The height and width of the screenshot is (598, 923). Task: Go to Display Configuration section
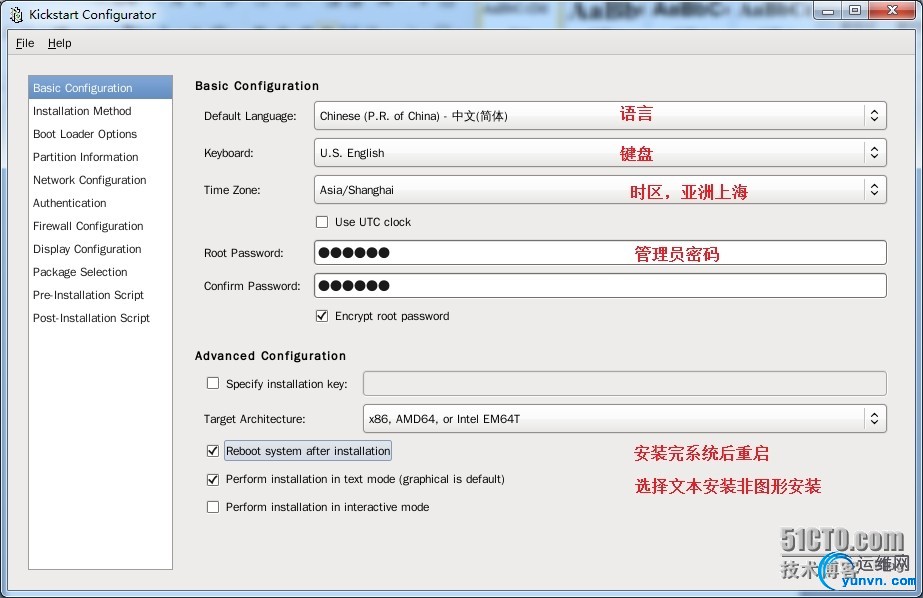[101, 248]
